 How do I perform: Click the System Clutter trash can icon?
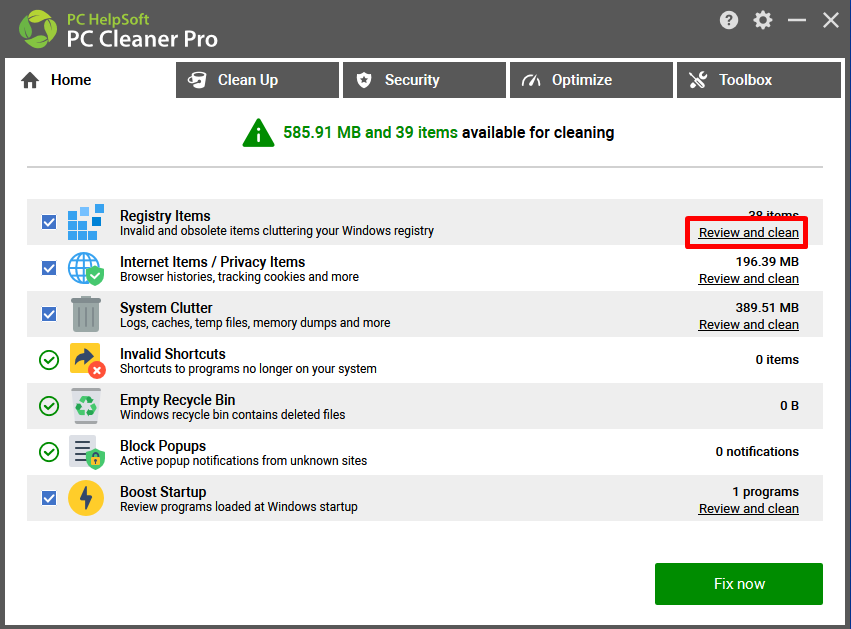pos(86,314)
